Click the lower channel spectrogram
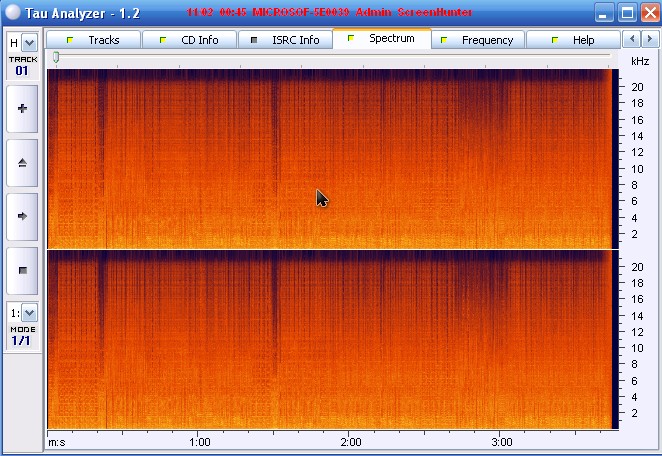662x456 pixels. point(330,340)
